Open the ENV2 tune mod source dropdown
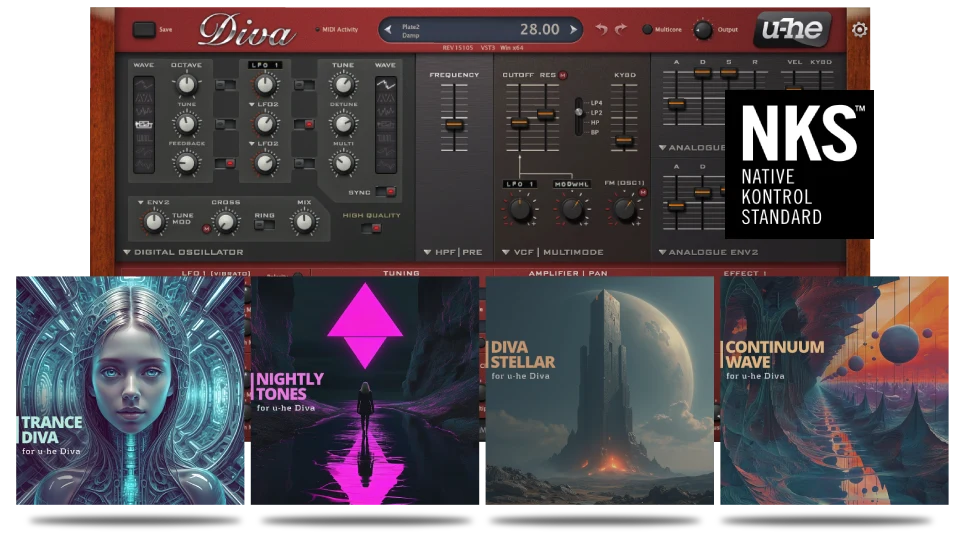Screen dimensions: 960x540 [x=140, y=202]
